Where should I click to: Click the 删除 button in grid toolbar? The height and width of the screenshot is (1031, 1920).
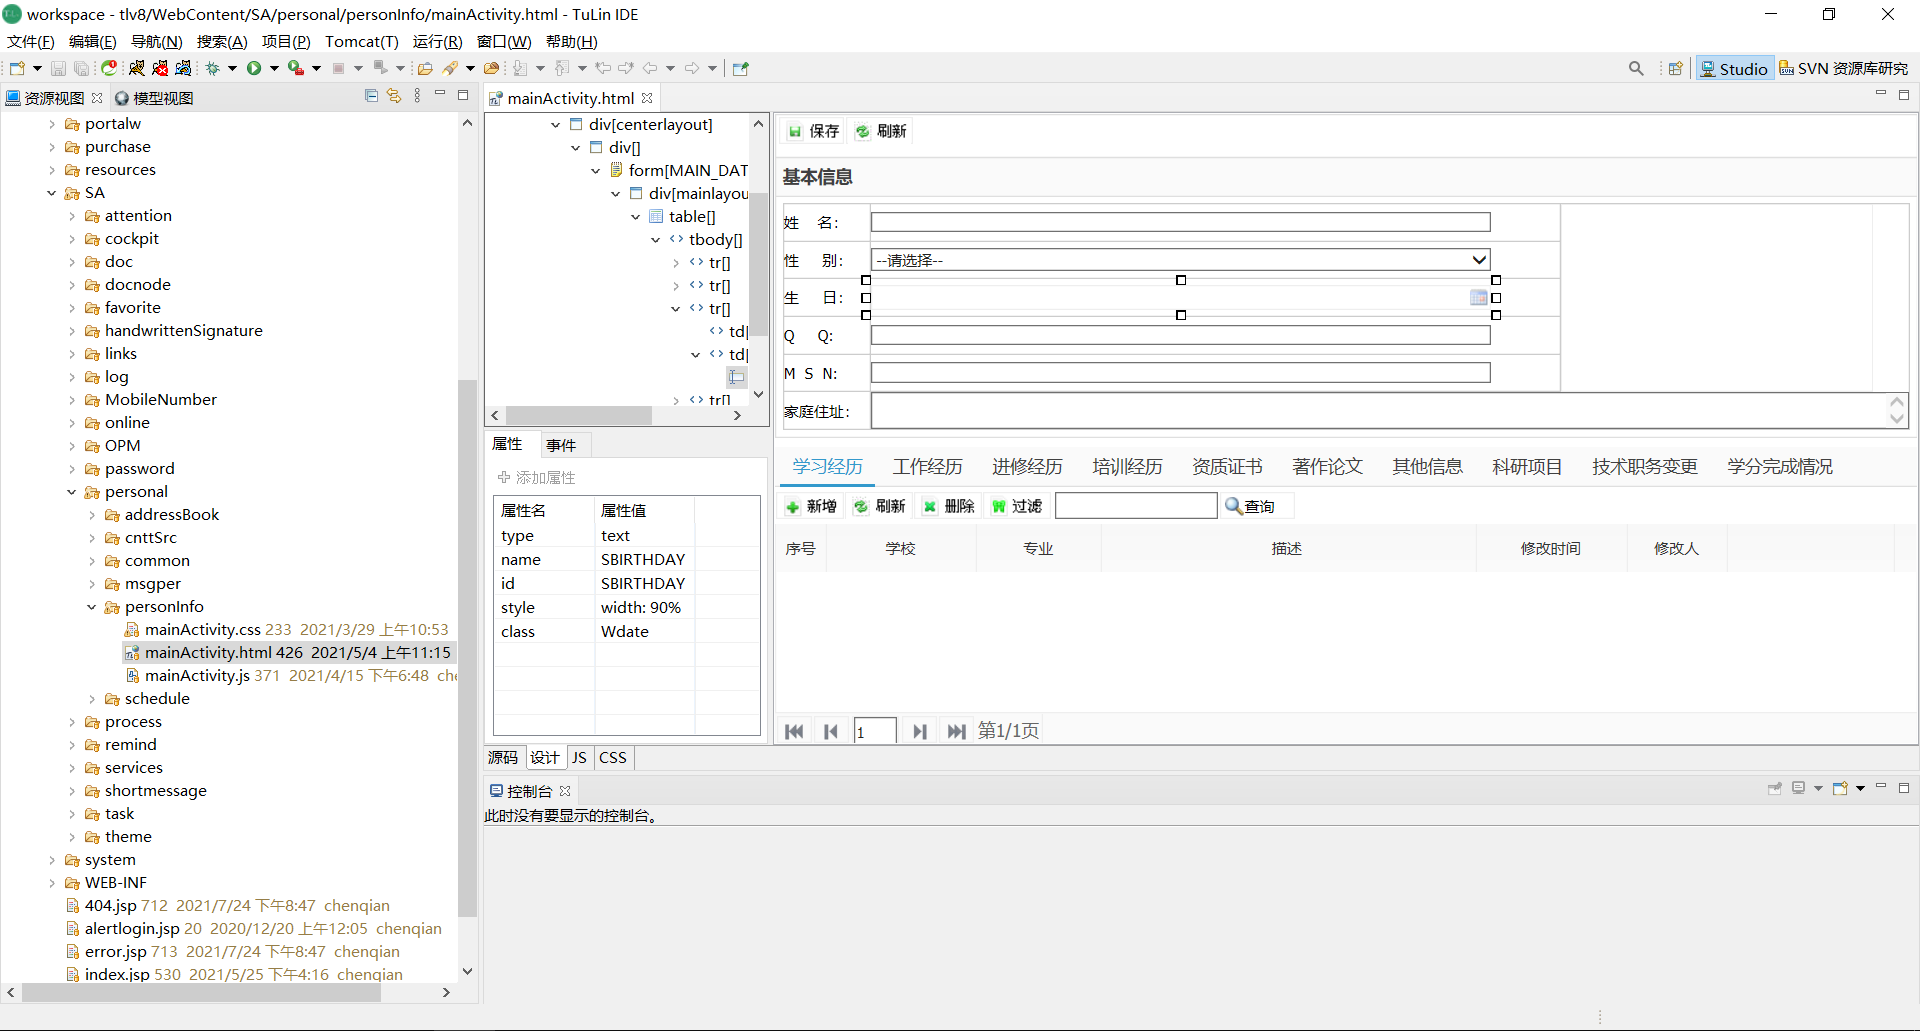(x=949, y=506)
